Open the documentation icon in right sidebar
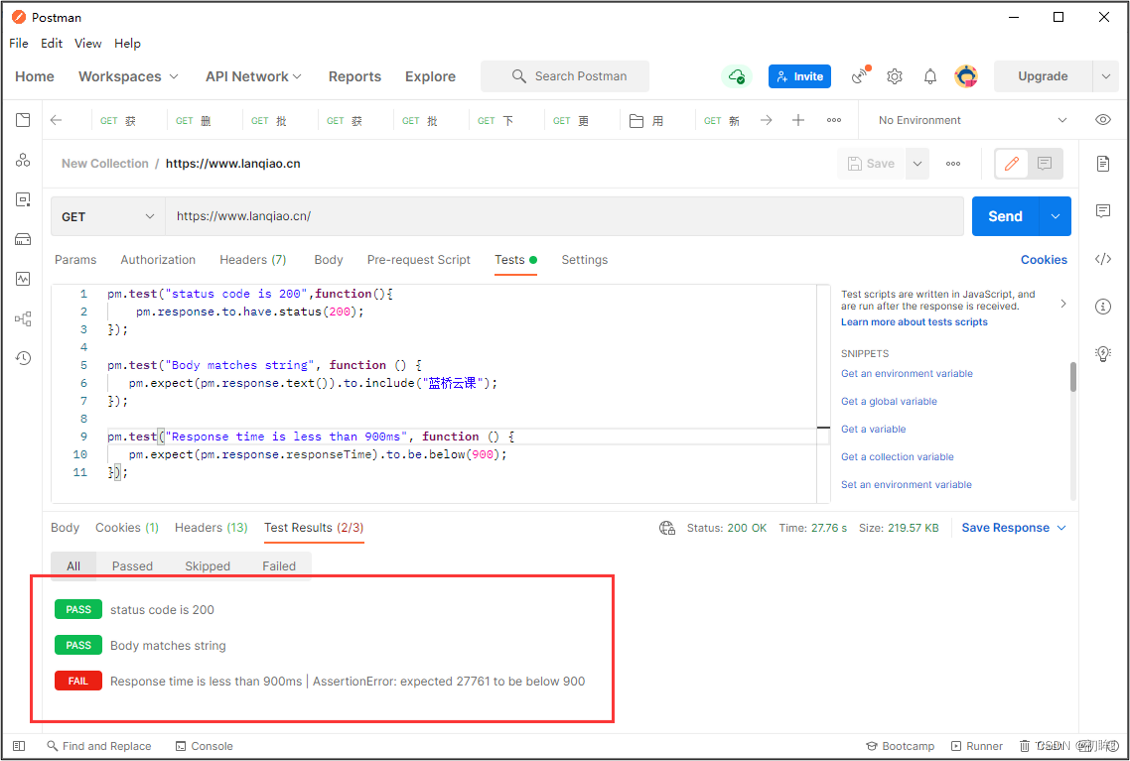The image size is (1130, 761). click(x=1103, y=164)
